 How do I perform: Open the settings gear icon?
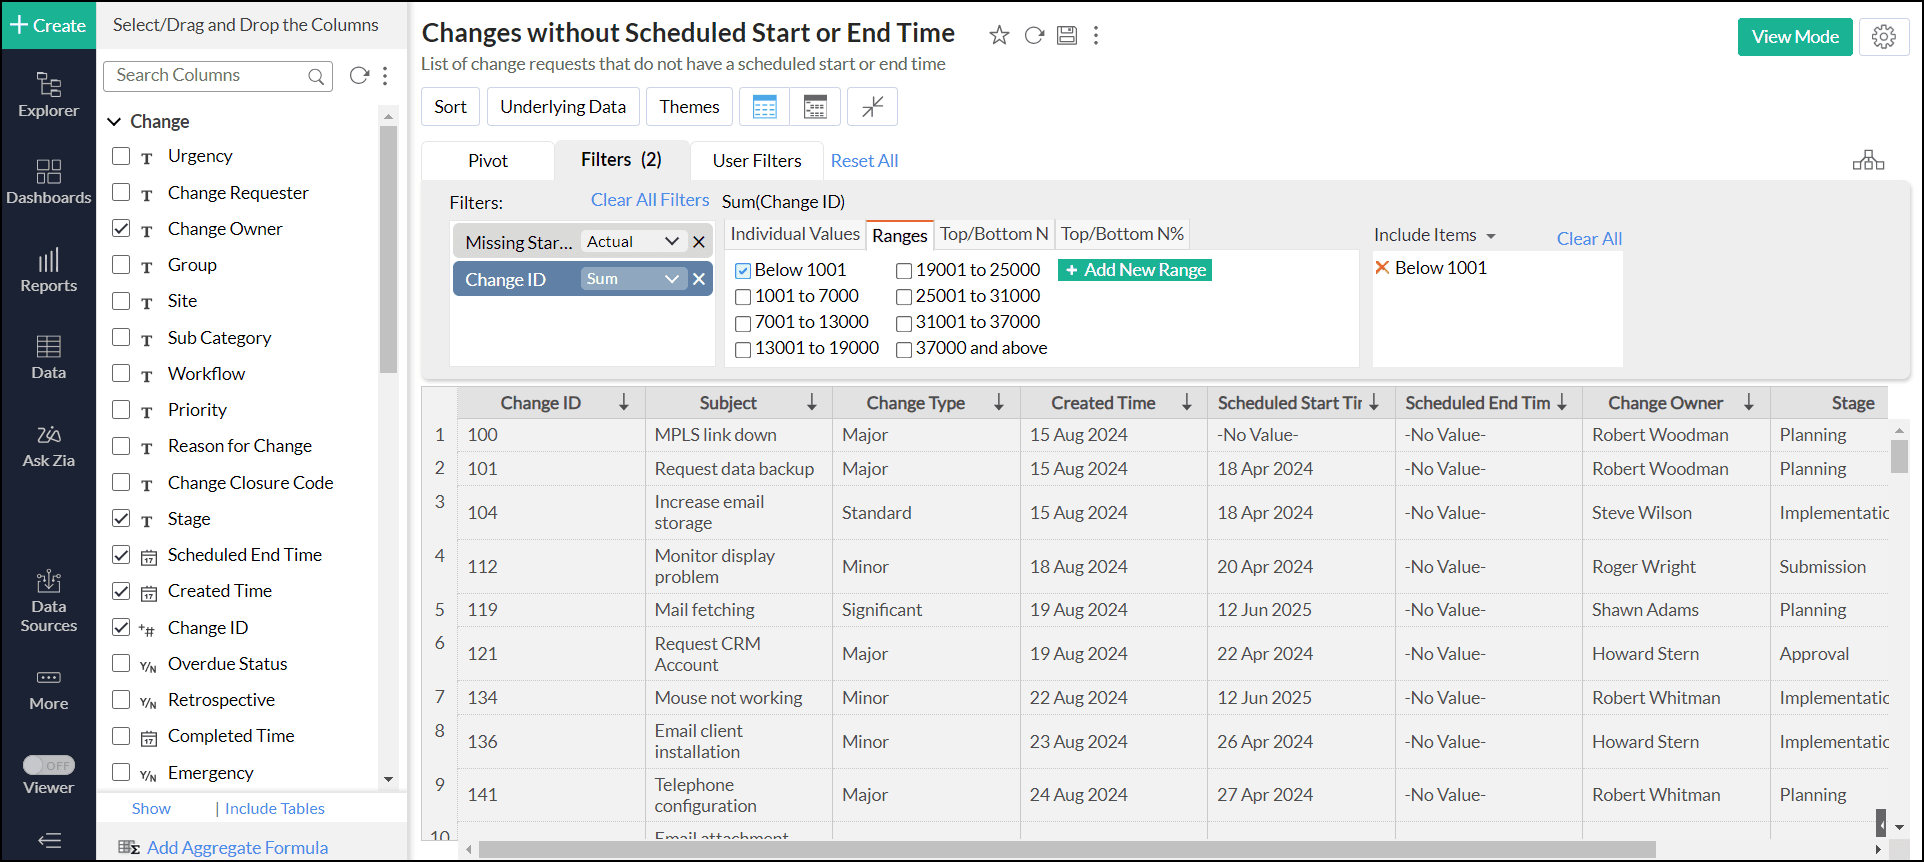1884,37
